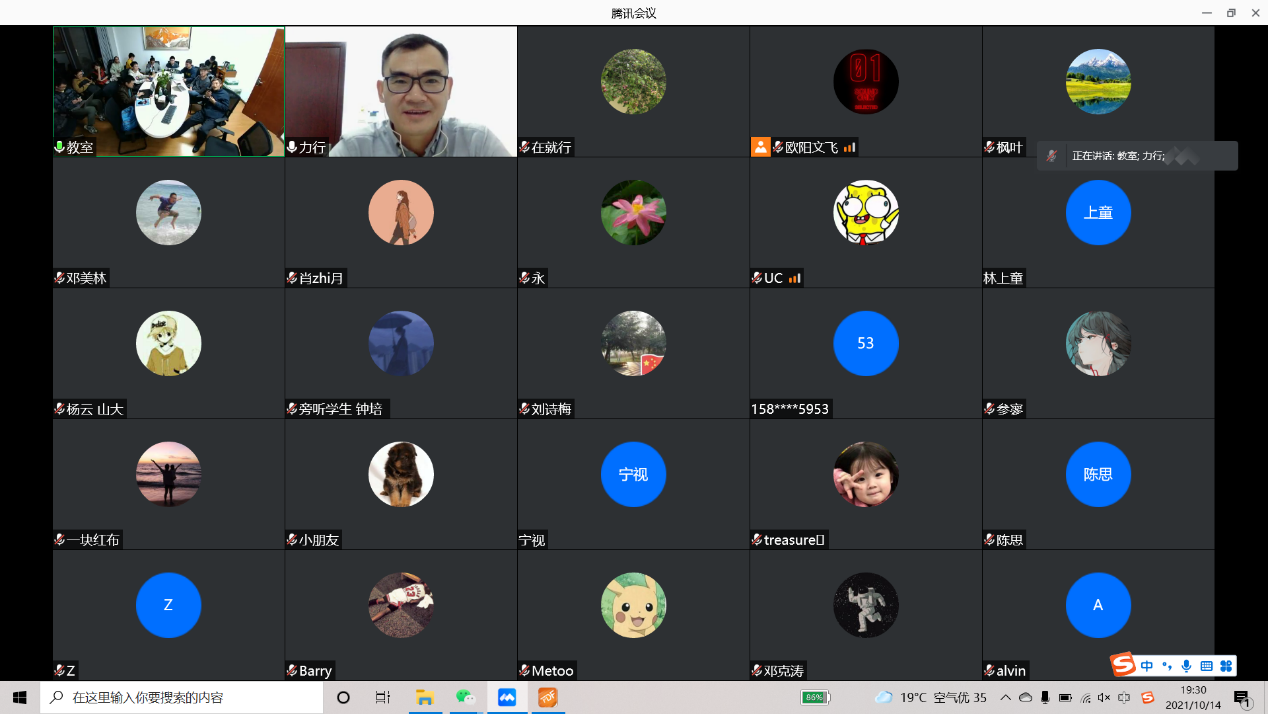Start Sogou voice input with the microphone icon
The image size is (1268, 714).
click(1186, 665)
